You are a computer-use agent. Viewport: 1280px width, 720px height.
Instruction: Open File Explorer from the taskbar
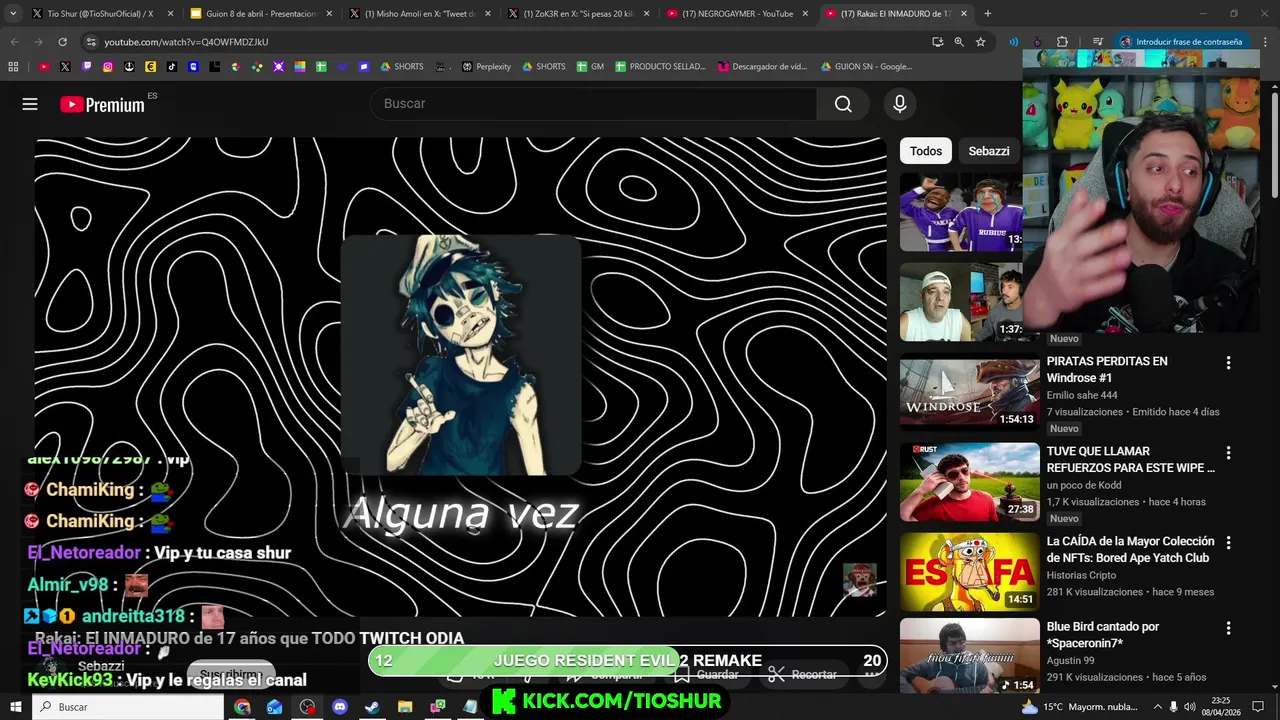[x=404, y=707]
